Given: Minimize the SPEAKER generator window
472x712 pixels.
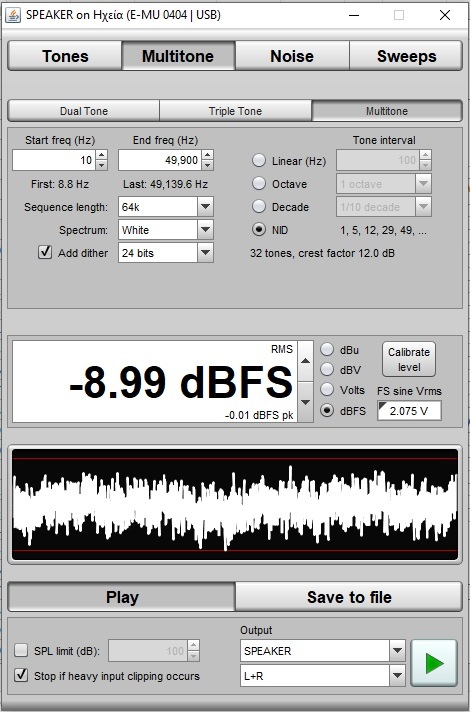Looking at the screenshot, I should (354, 15).
